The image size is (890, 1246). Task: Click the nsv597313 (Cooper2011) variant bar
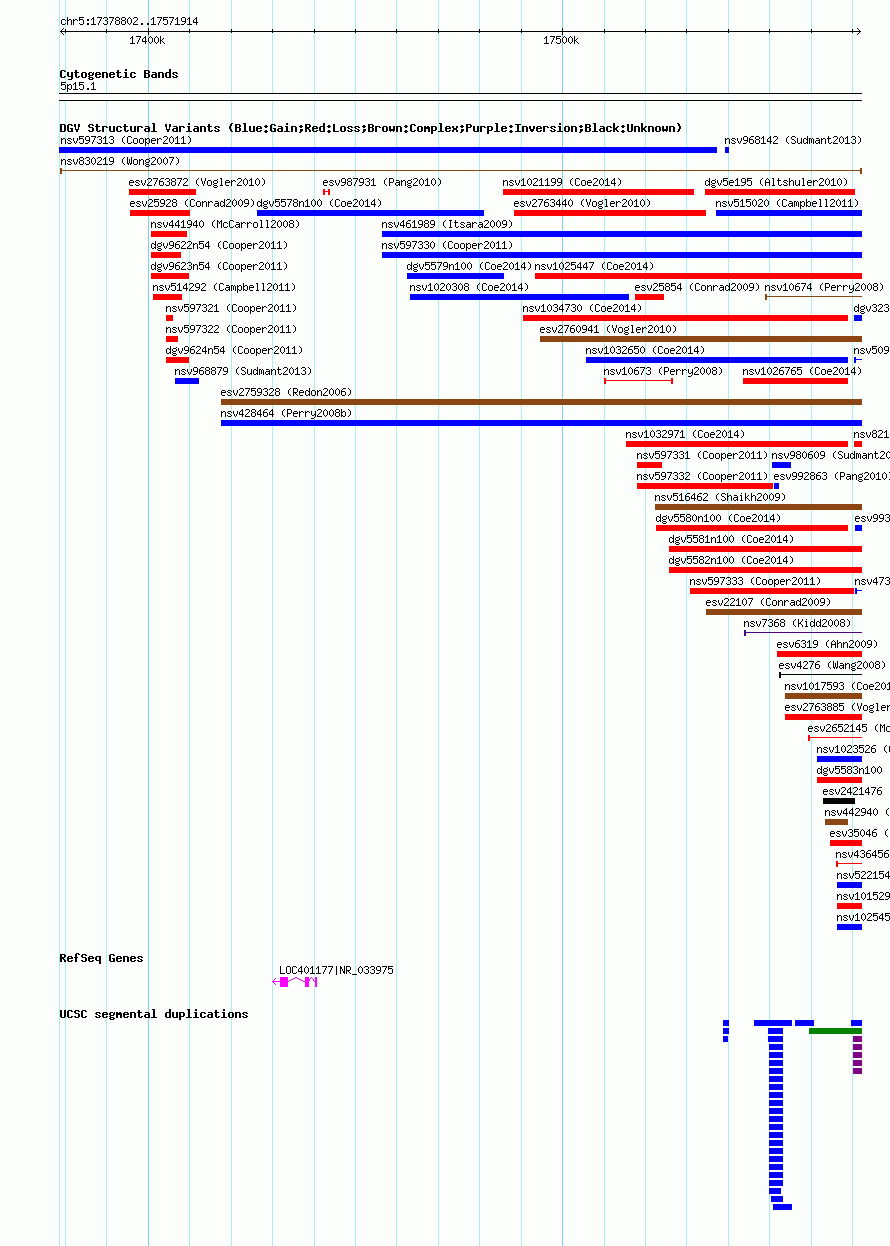(x=388, y=150)
